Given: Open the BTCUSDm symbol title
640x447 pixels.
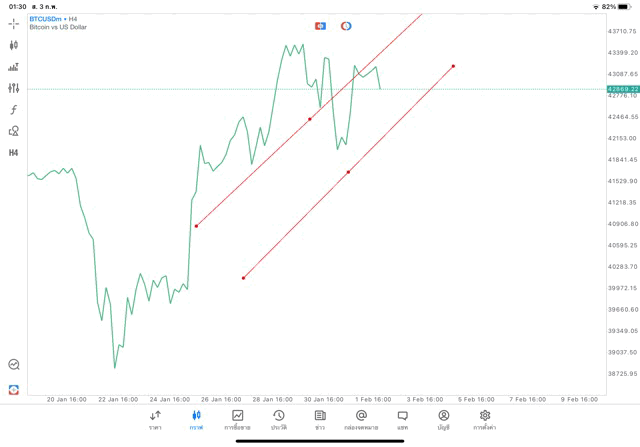Looking at the screenshot, I should tap(49, 18).
